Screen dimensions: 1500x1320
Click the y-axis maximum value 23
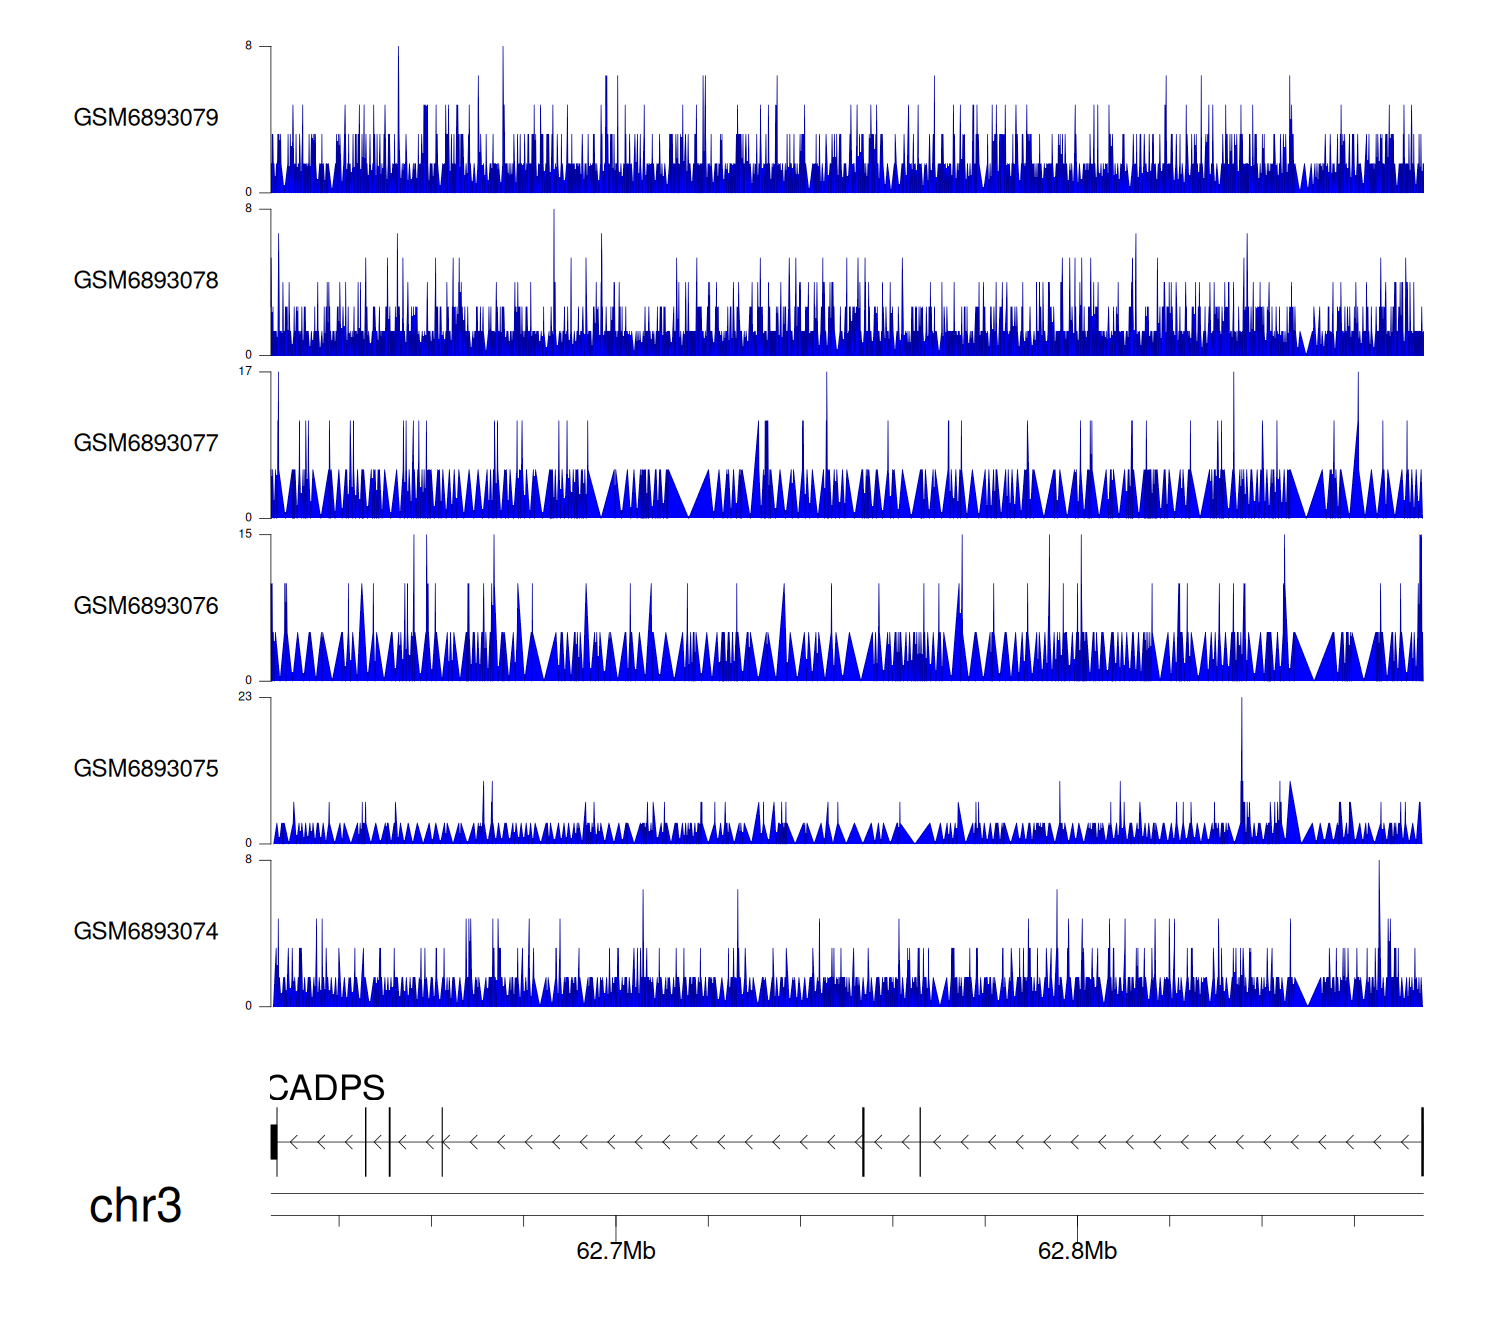(245, 697)
